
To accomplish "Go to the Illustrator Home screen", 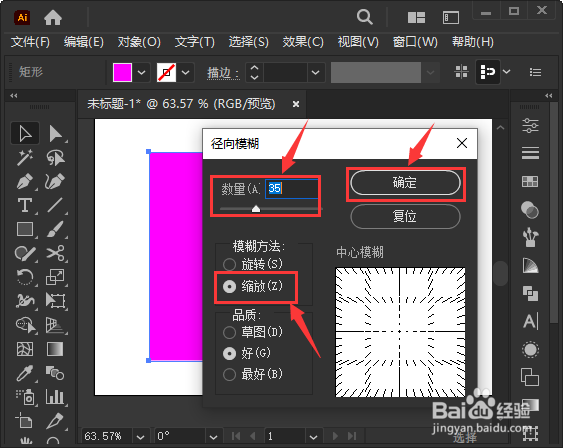I will point(53,17).
